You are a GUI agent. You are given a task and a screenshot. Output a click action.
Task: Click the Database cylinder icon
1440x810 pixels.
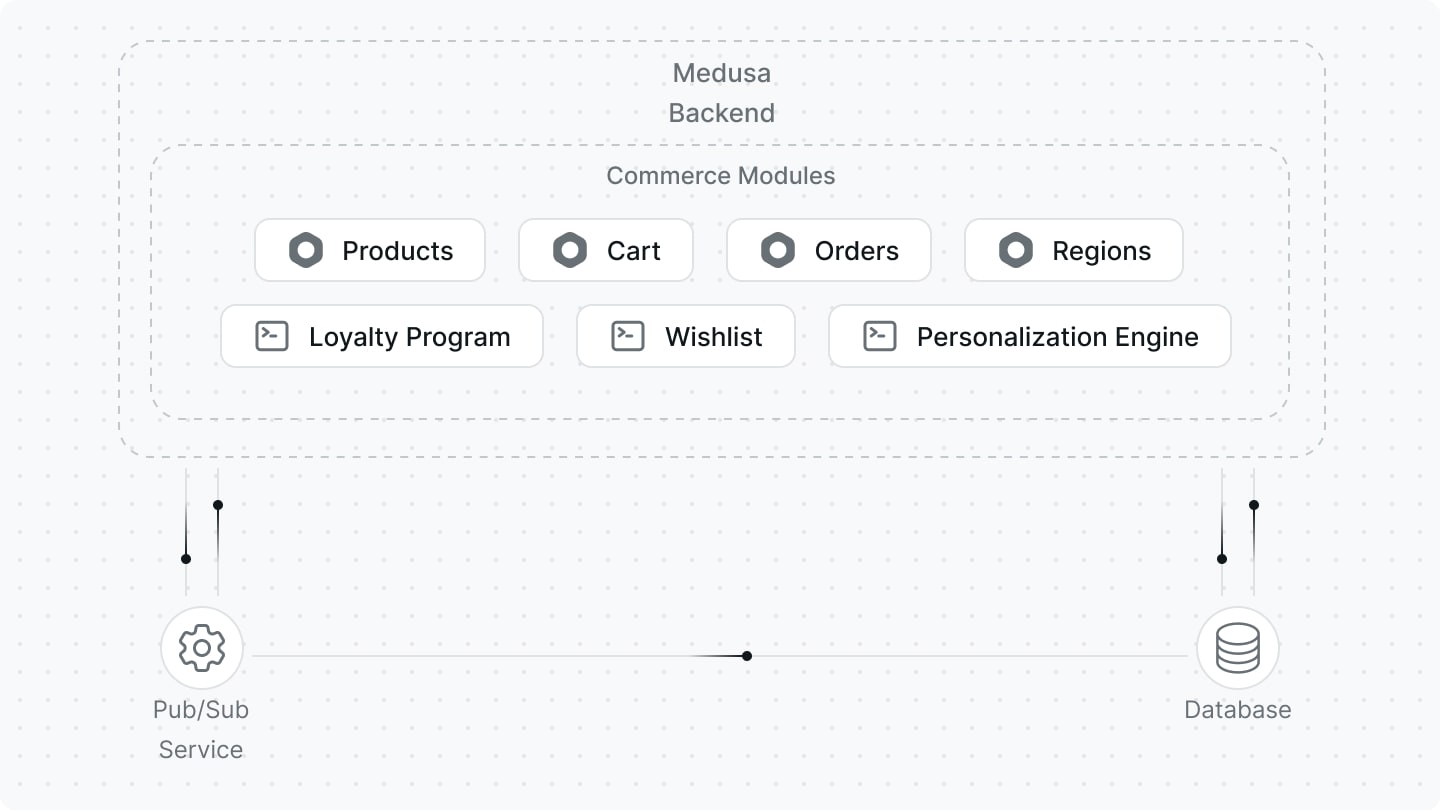[1238, 648]
